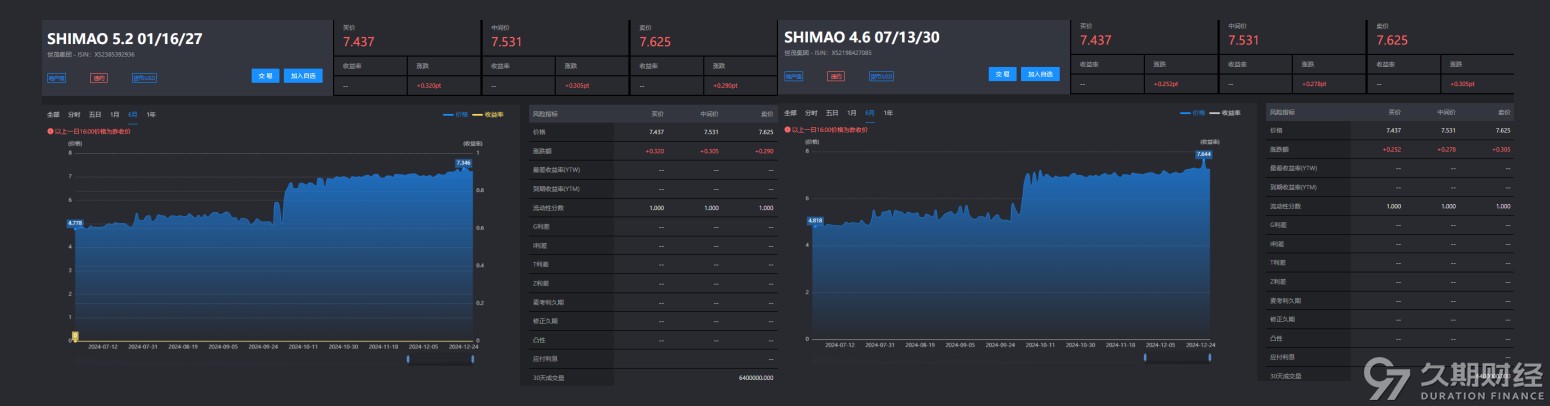Click right handle of right chart range slider
Image resolution: width=1550 pixels, height=406 pixels.
pyautogui.click(x=1210, y=356)
